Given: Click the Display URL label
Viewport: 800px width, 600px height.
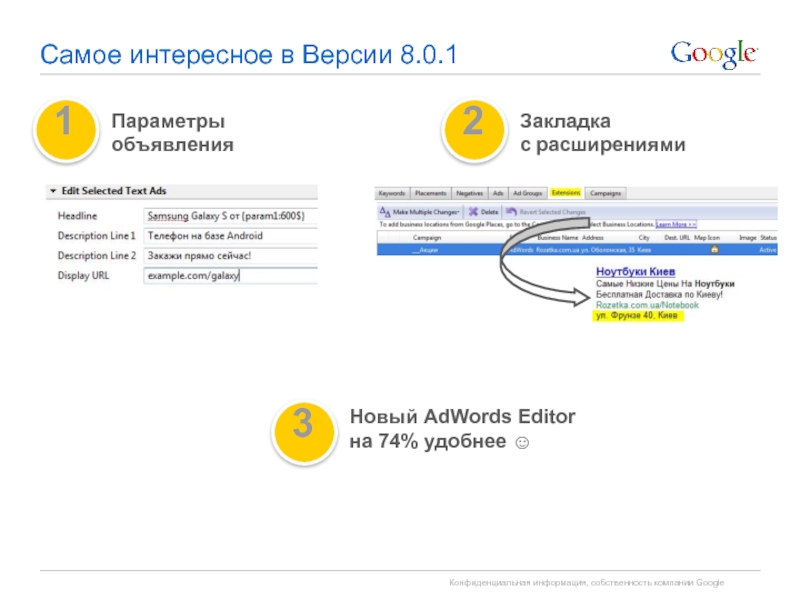Looking at the screenshot, I should 84,276.
